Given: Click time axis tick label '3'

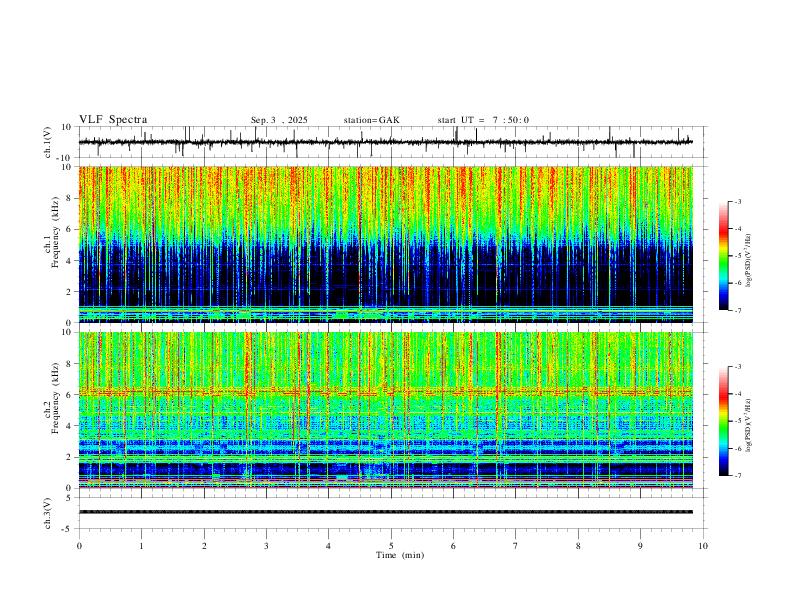Looking at the screenshot, I should [266, 546].
